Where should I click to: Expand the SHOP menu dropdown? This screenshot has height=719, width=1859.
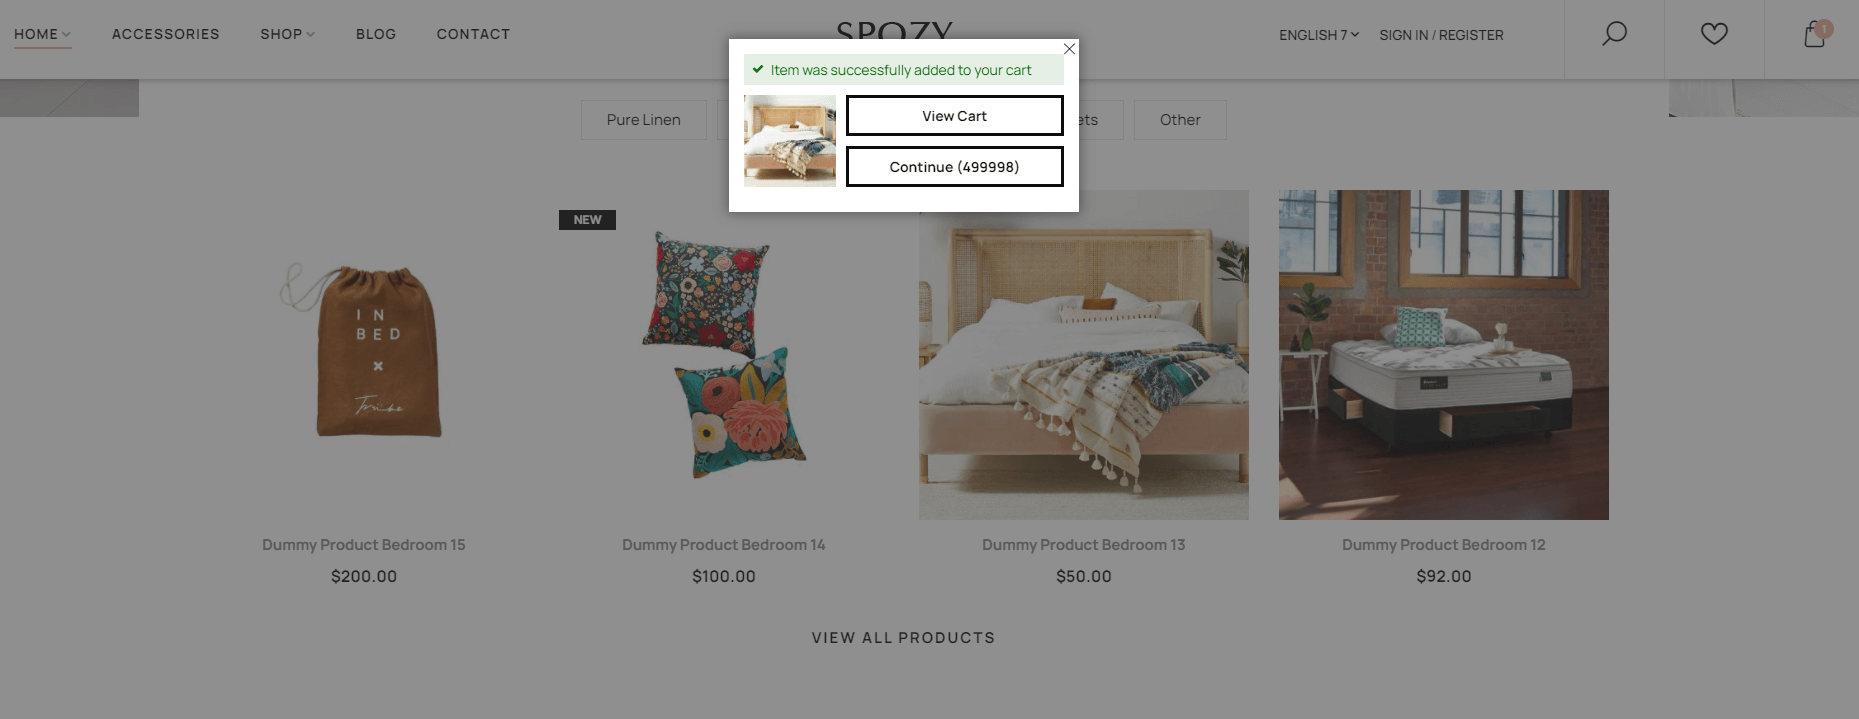tap(287, 34)
